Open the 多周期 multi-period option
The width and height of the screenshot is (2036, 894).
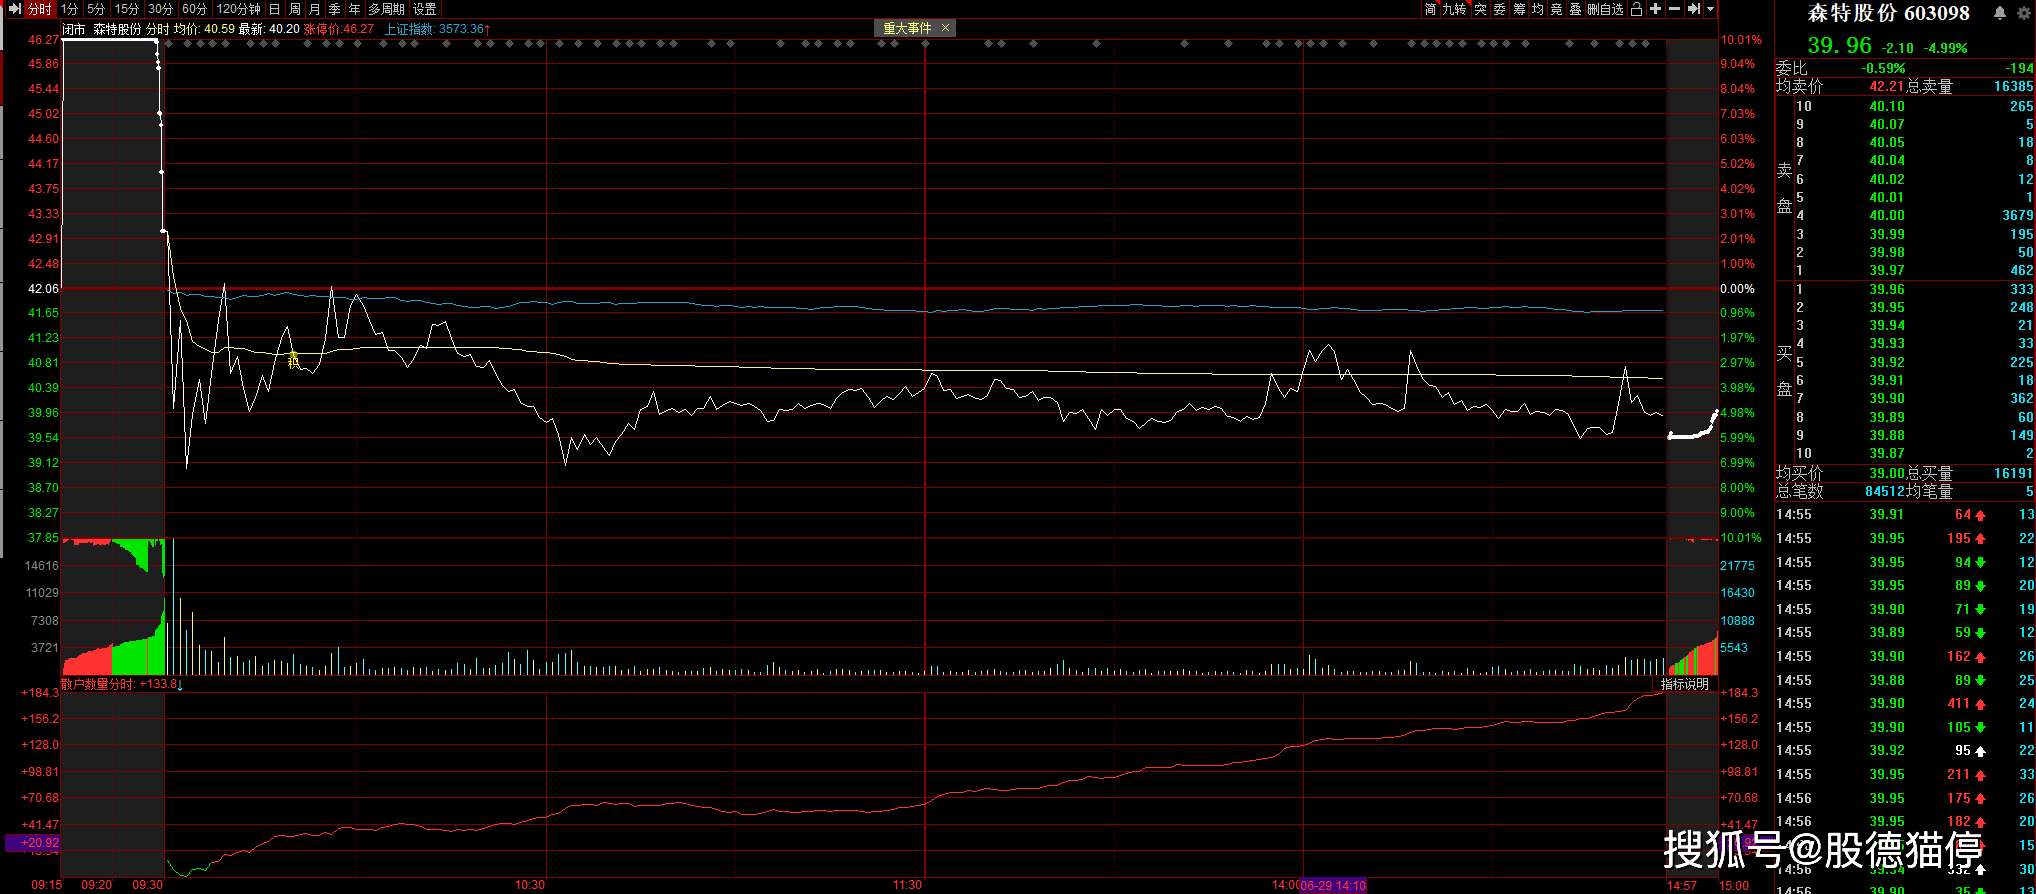coord(386,9)
